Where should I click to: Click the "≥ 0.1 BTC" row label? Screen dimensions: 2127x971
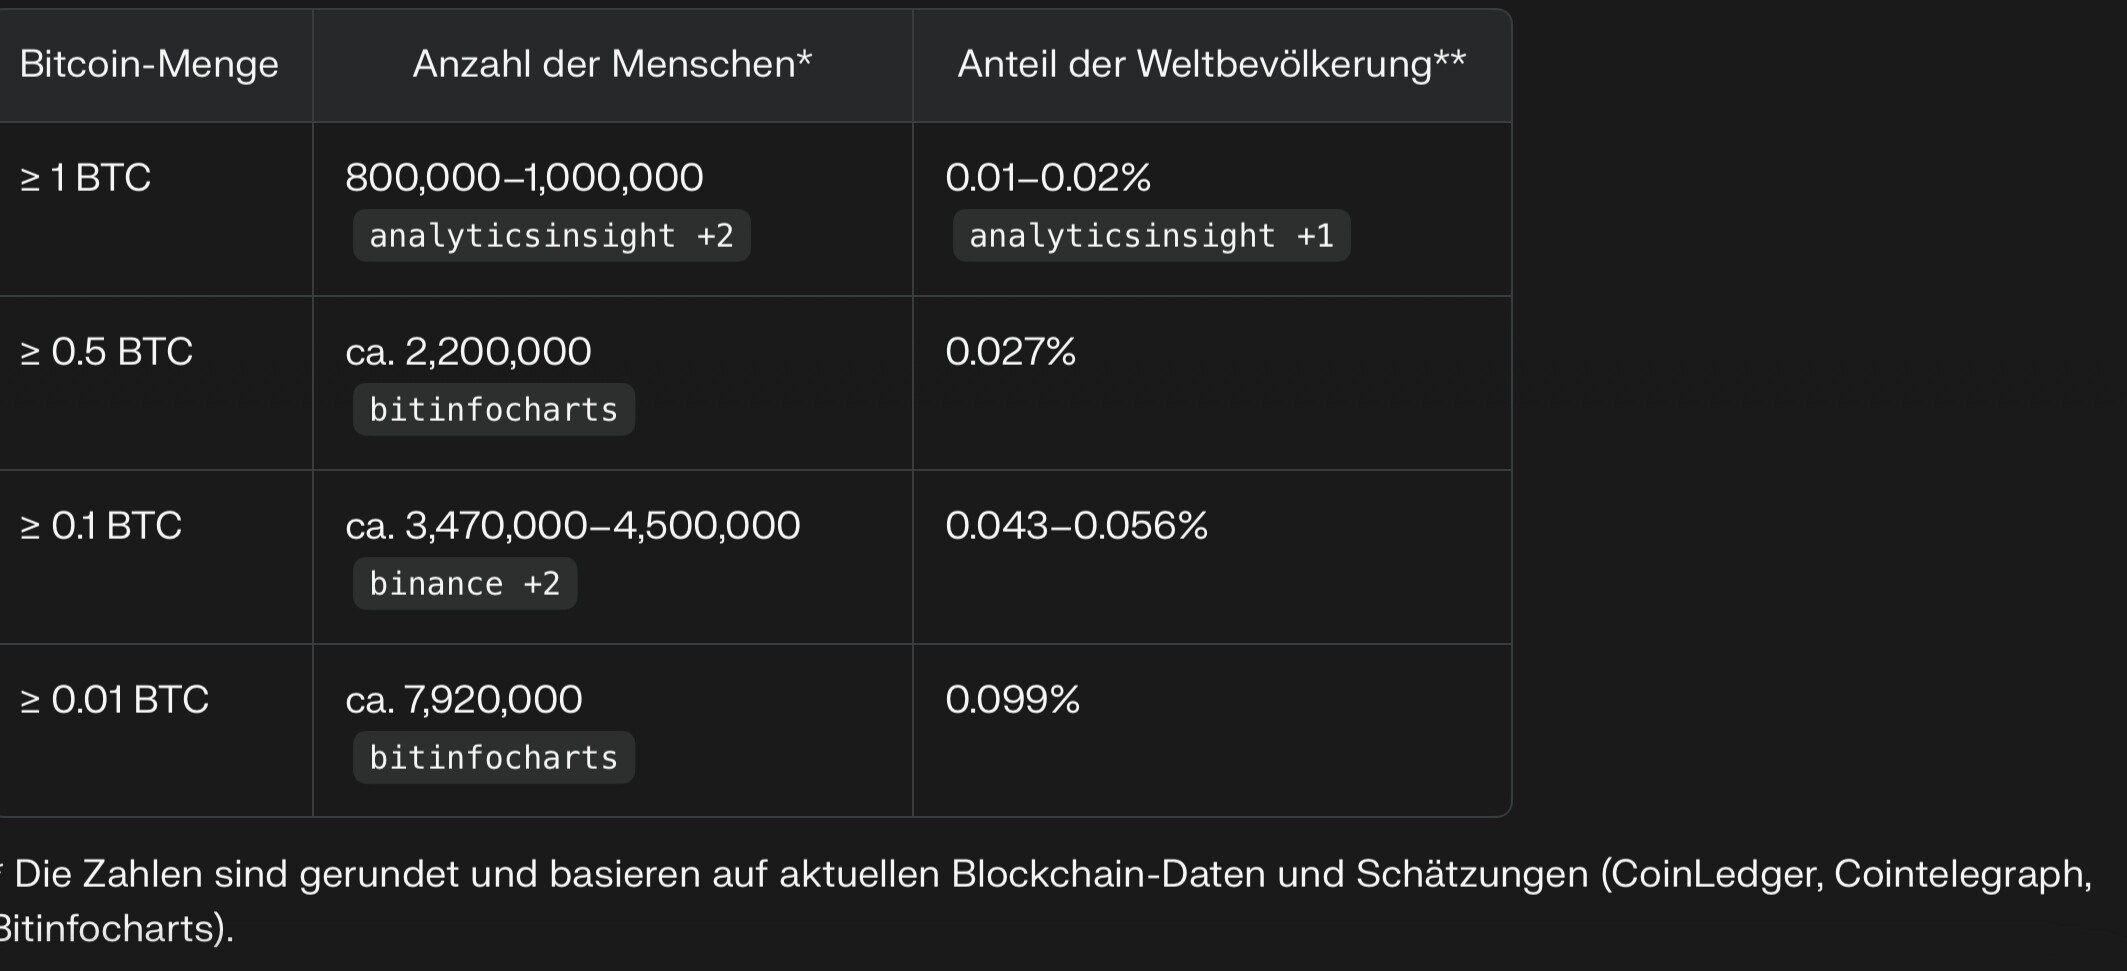tap(101, 526)
